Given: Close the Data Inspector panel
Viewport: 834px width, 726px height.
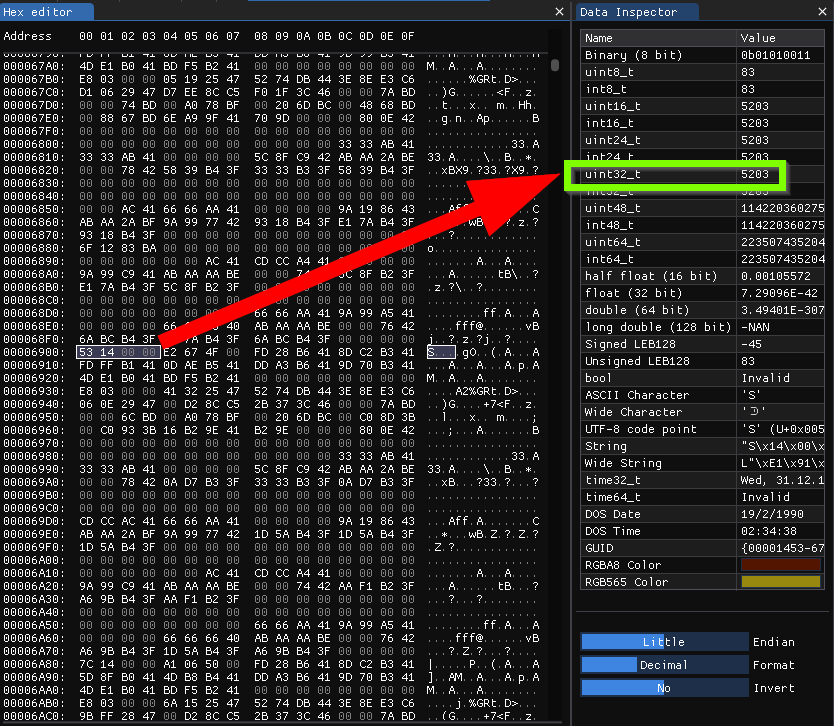Looking at the screenshot, I should click(x=820, y=12).
